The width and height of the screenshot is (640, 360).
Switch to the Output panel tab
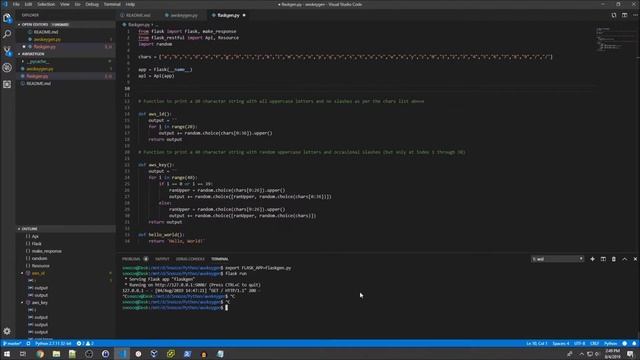[162, 259]
